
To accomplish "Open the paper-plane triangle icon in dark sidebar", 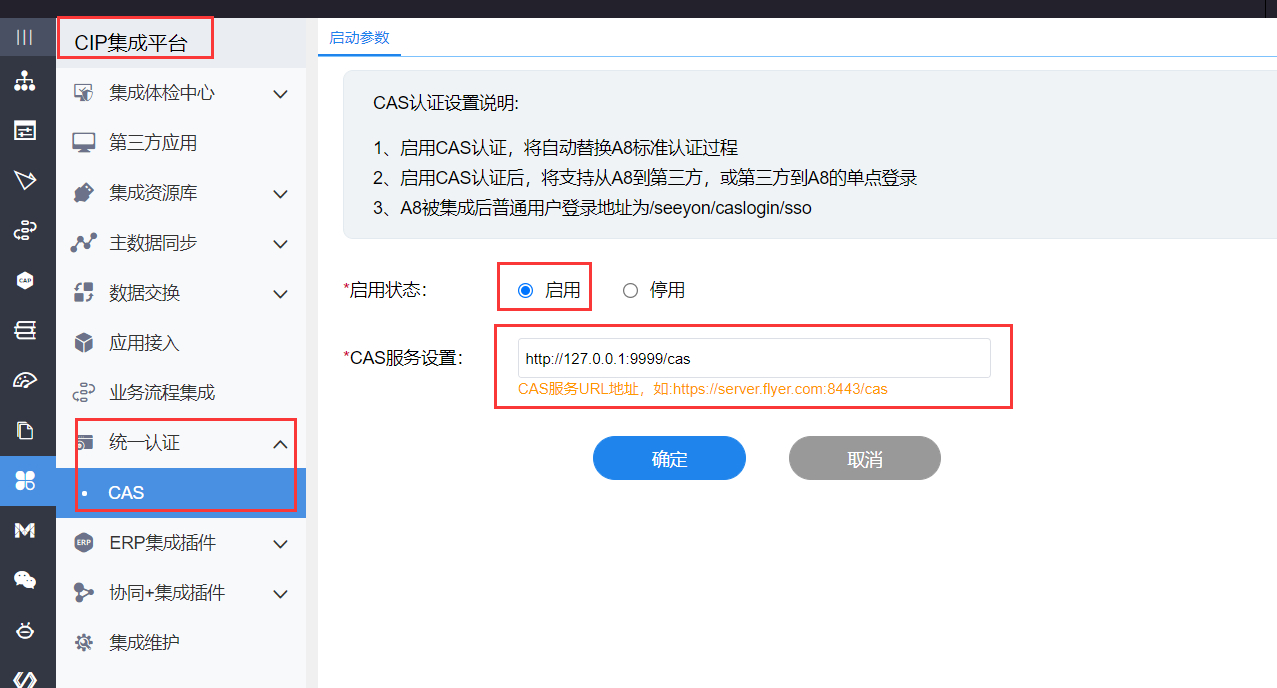I will click(24, 180).
